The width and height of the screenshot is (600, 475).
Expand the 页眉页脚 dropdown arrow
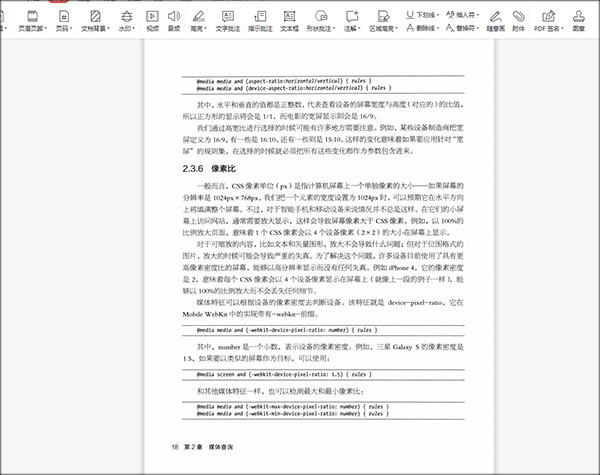tap(46, 29)
